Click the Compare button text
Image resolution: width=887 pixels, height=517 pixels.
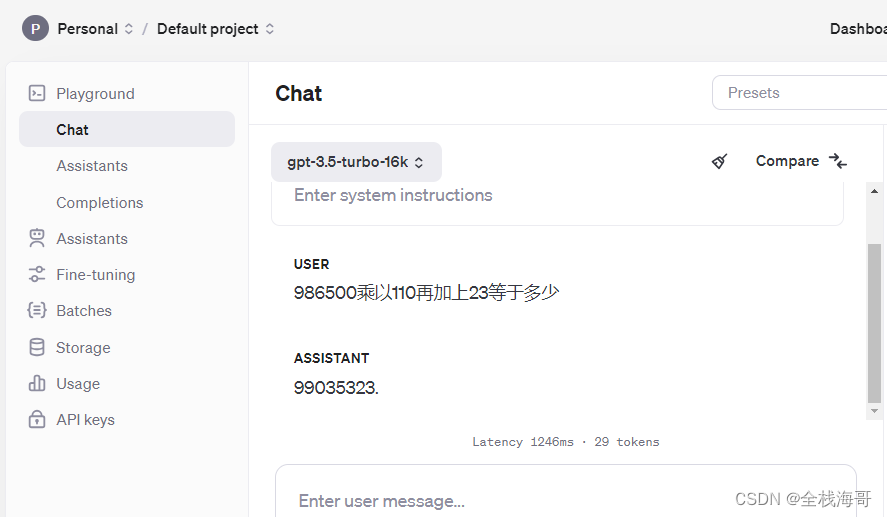(x=787, y=161)
